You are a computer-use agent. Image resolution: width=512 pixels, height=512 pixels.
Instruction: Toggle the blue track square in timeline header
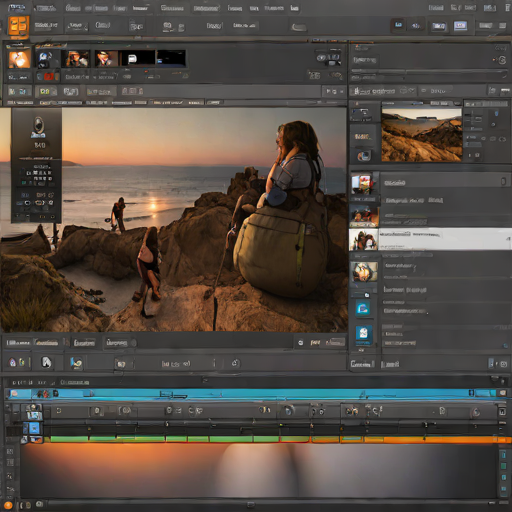click(34, 428)
